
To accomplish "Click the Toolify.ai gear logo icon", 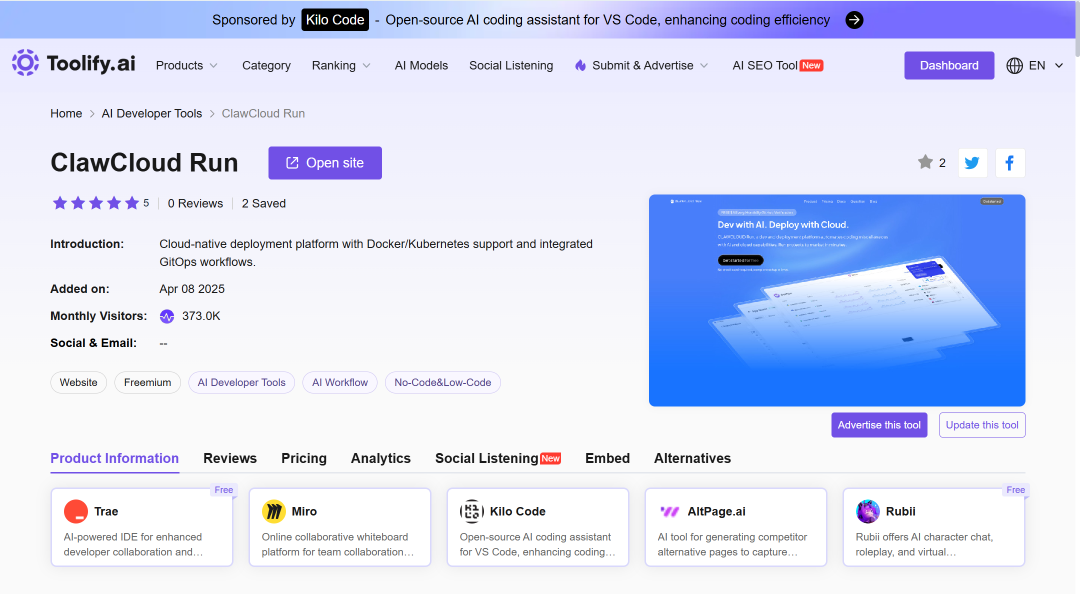I will tap(25, 63).
